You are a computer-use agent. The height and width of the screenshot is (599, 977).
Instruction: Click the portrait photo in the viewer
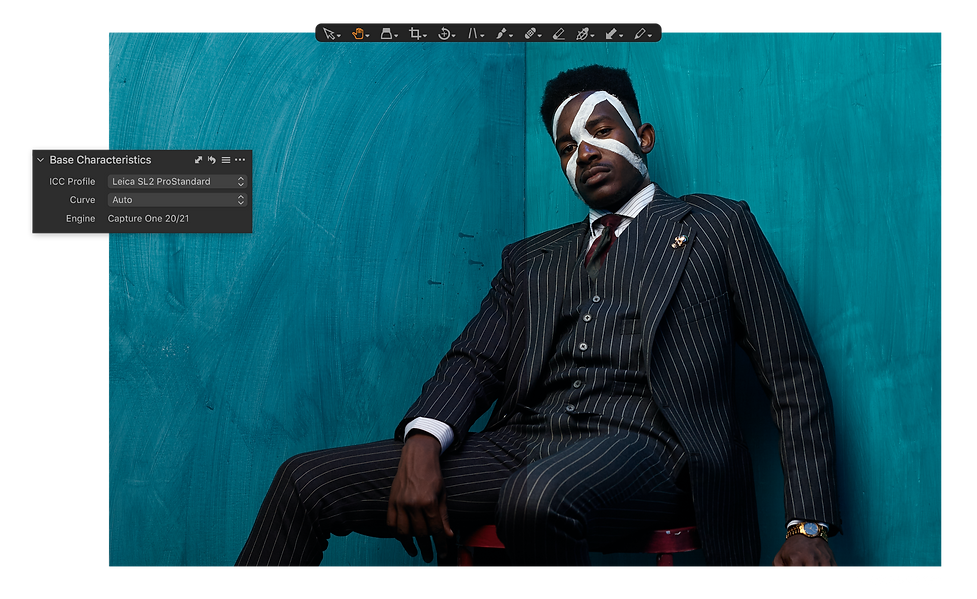(x=525, y=299)
